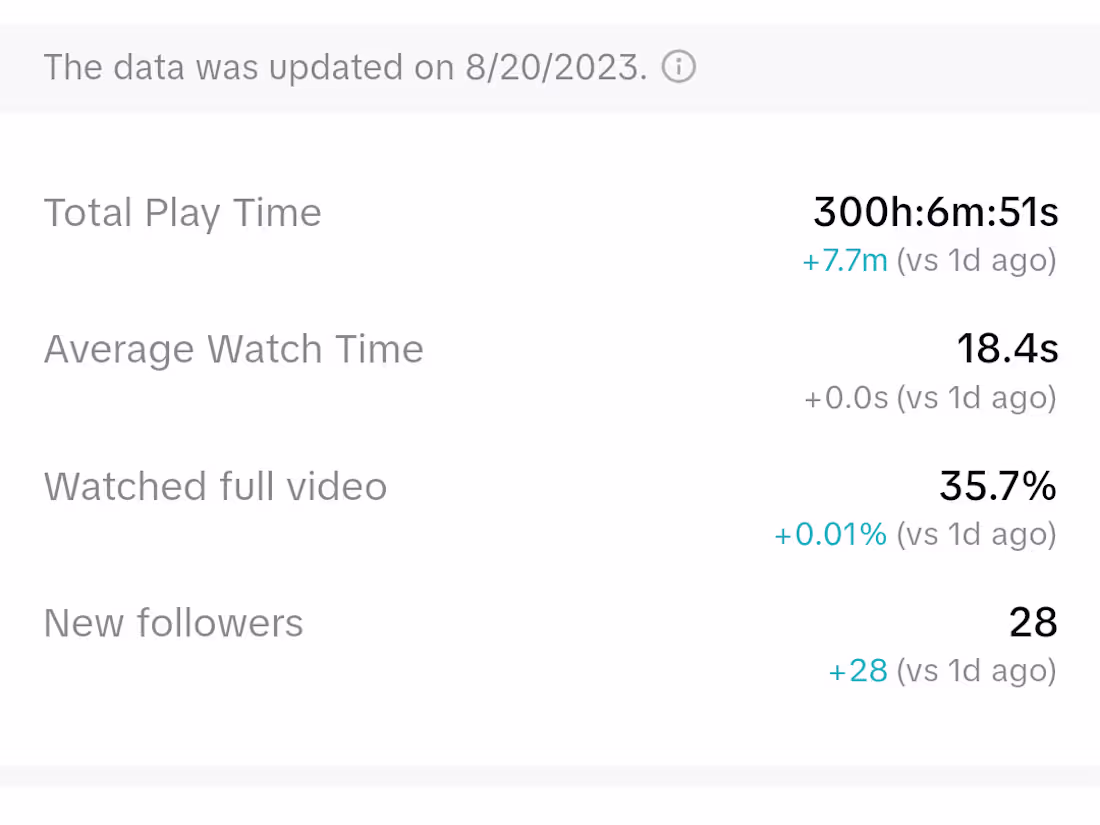Click the info icon beside the update date
Viewport: 1100px width, 825px height.
pos(679,68)
